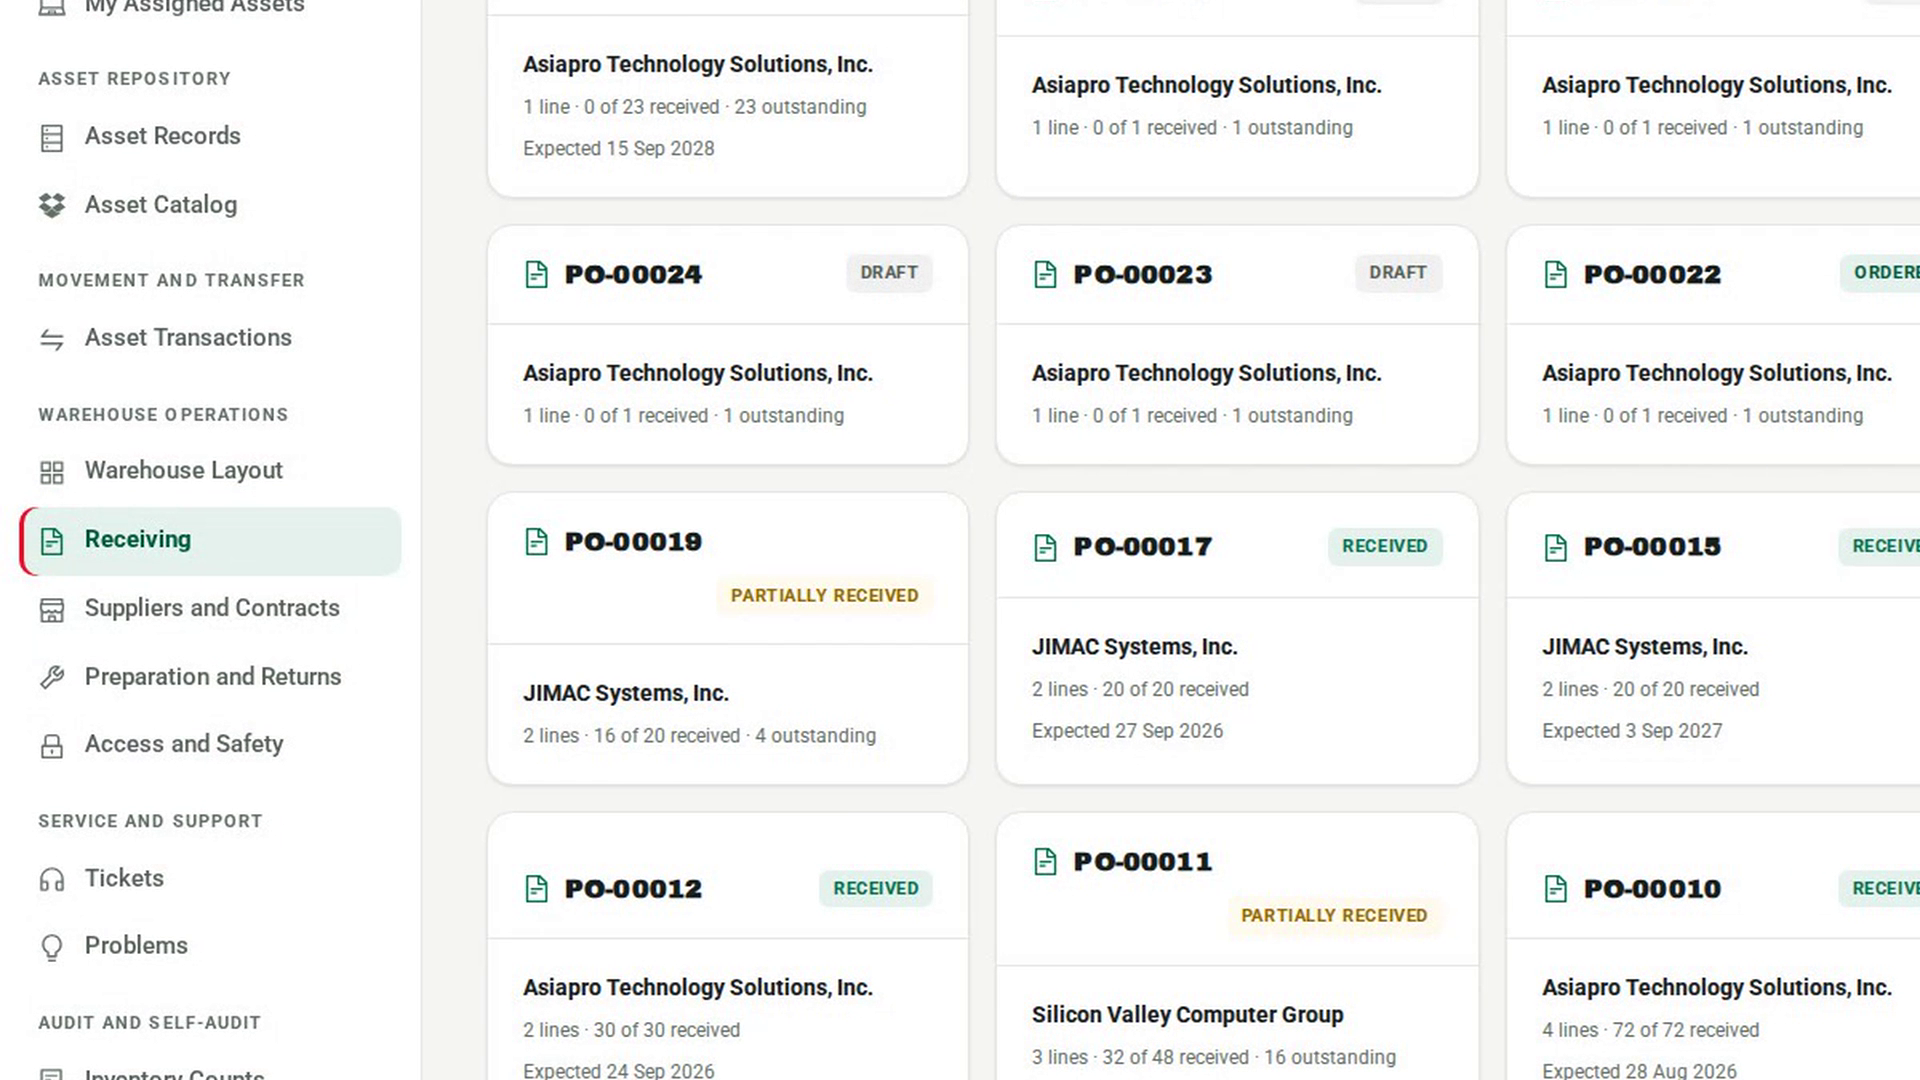1920x1080 pixels.
Task: Click the Warehouse Layout grid icon
Action: (x=52, y=472)
